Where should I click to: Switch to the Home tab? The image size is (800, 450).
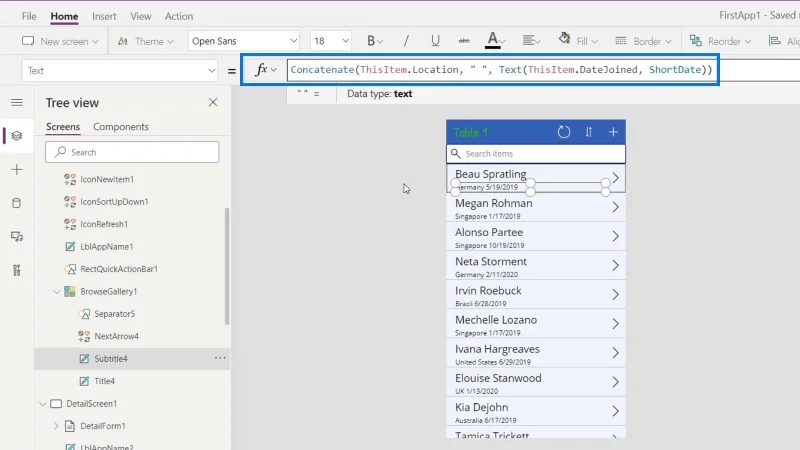(64, 16)
